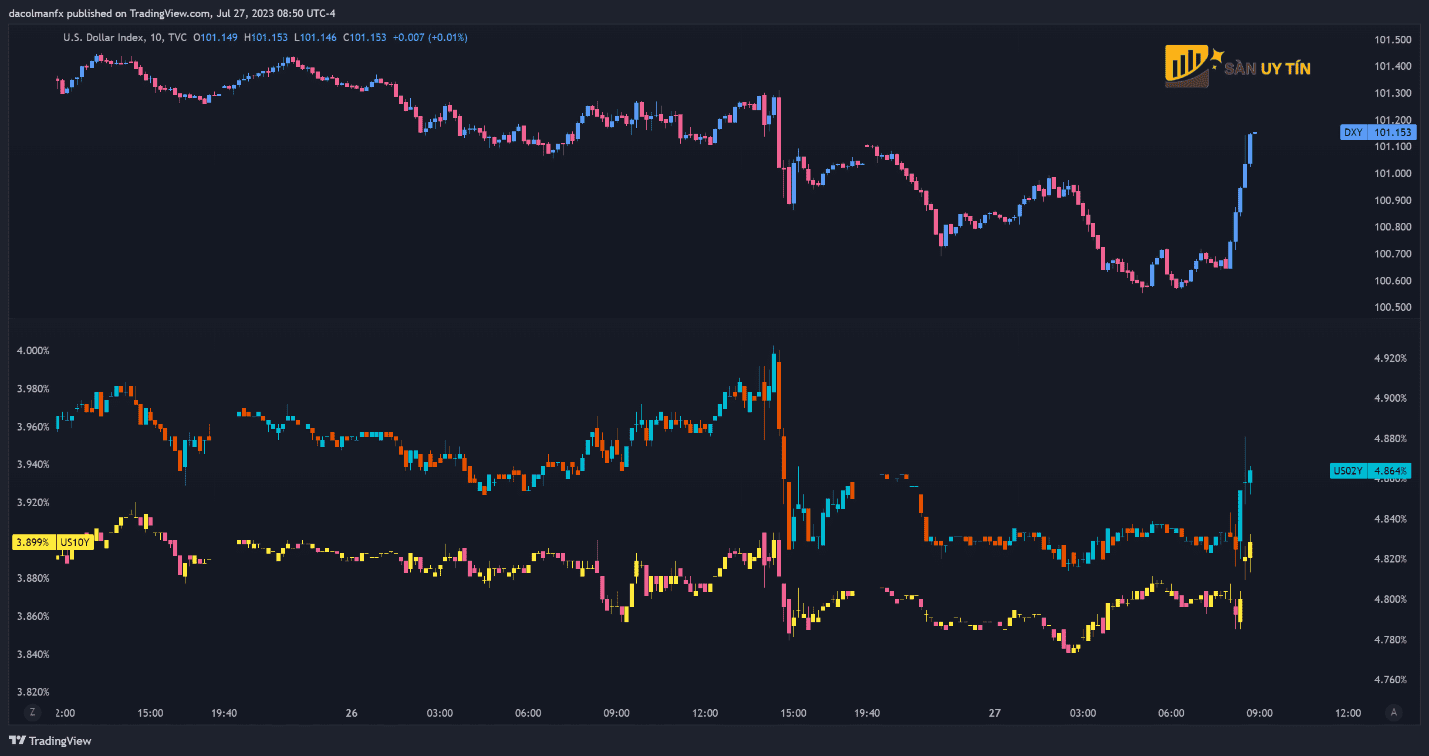Click the 4.840% yield axis label
The width and height of the screenshot is (1429, 756).
click(1391, 519)
